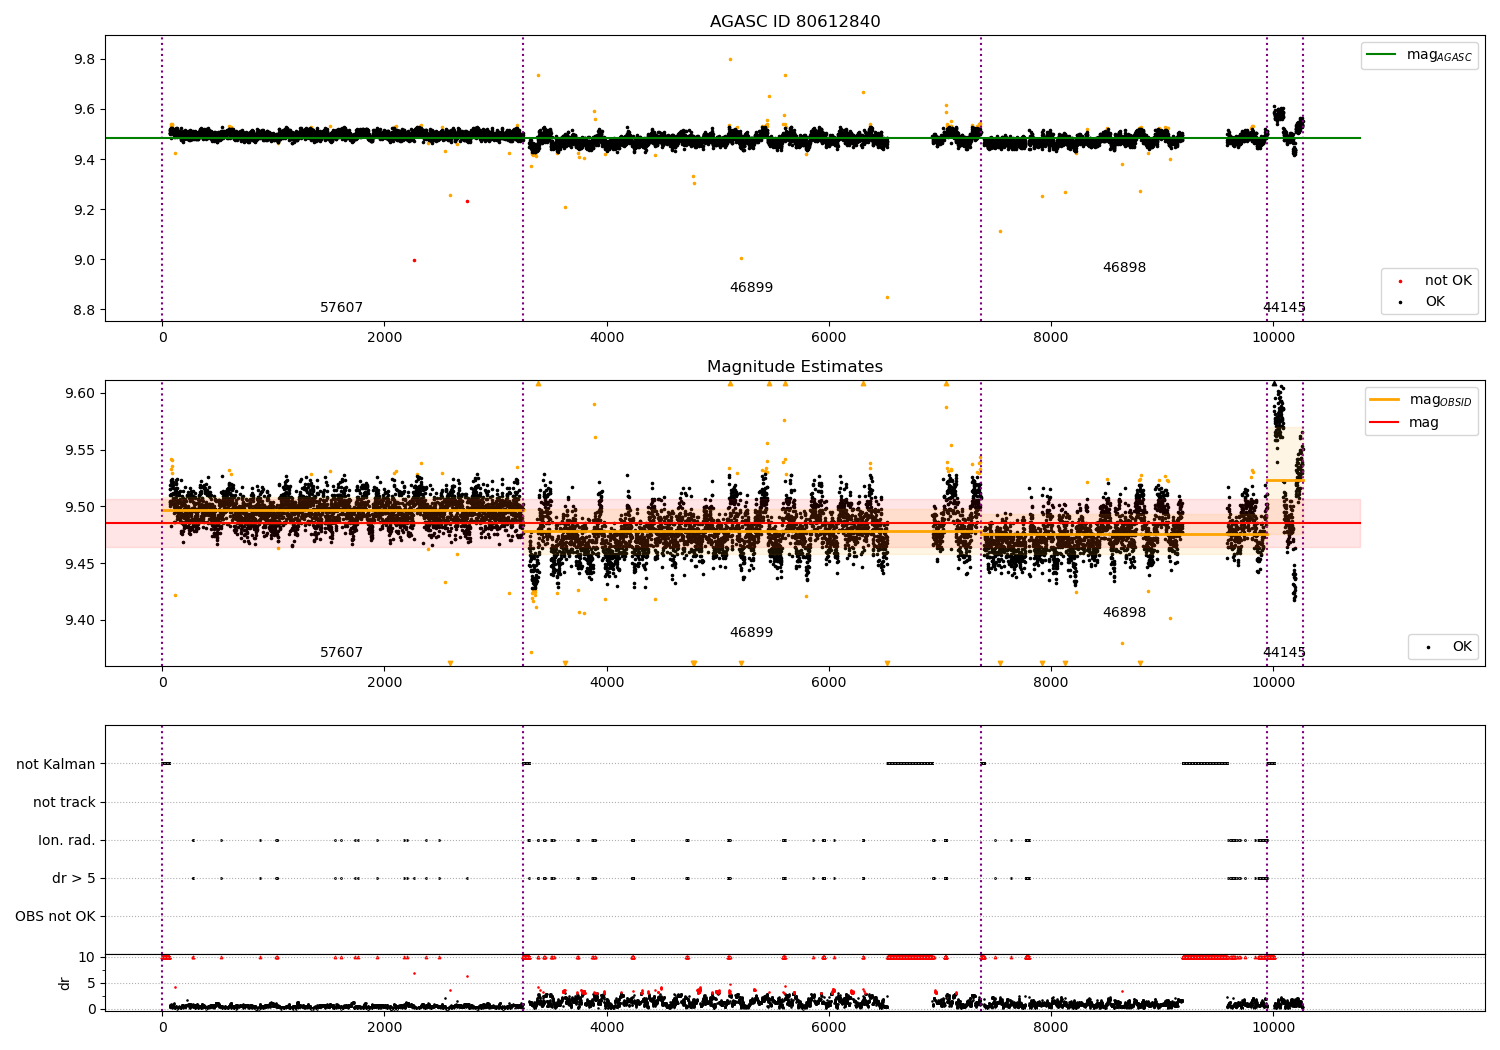Select the red 'not OK' legend marker

[1400, 281]
